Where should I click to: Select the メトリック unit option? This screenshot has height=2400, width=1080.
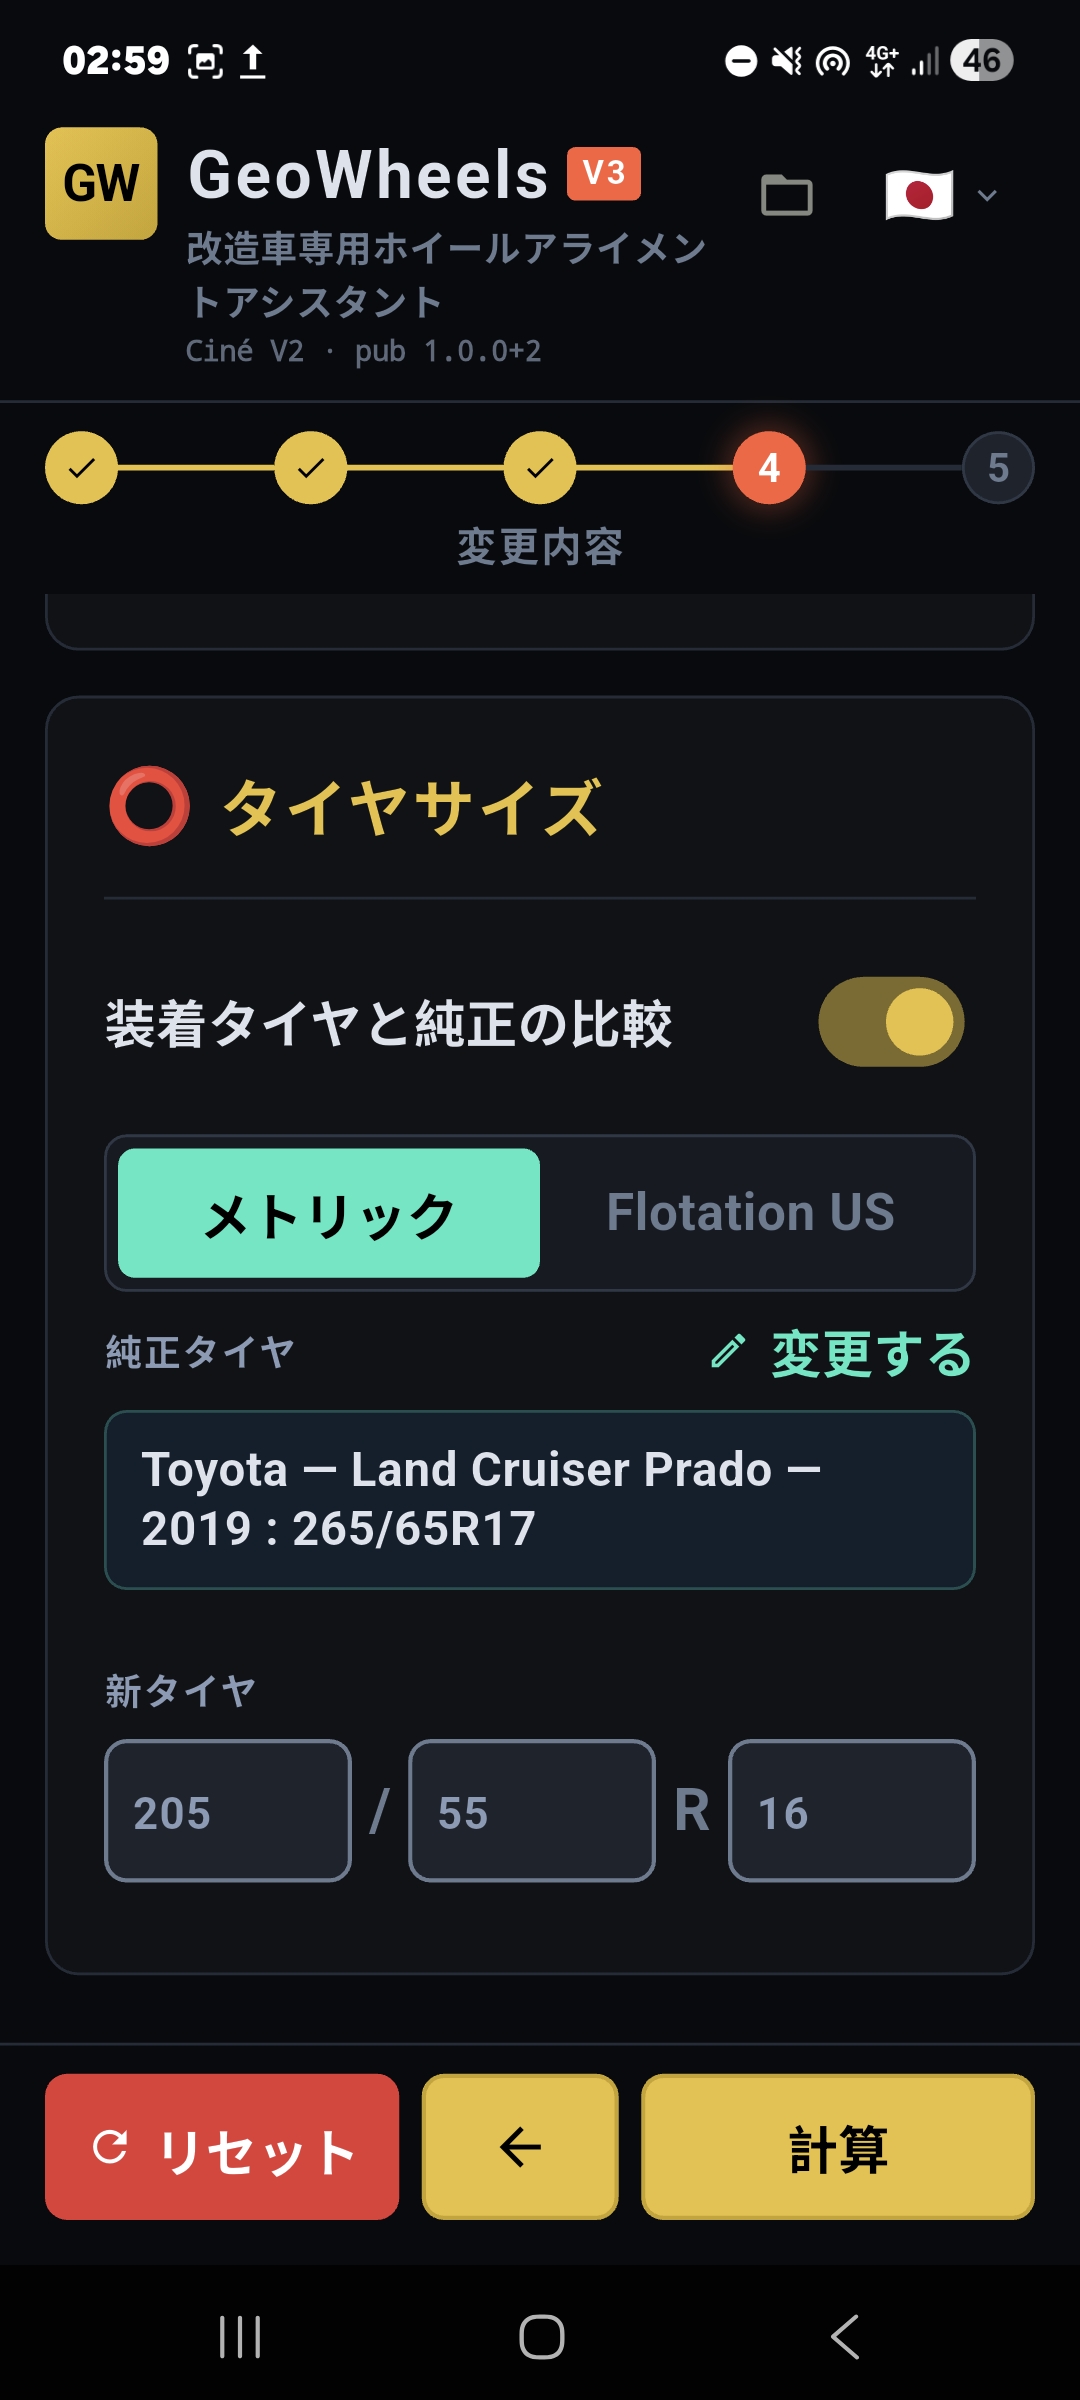(x=329, y=1213)
